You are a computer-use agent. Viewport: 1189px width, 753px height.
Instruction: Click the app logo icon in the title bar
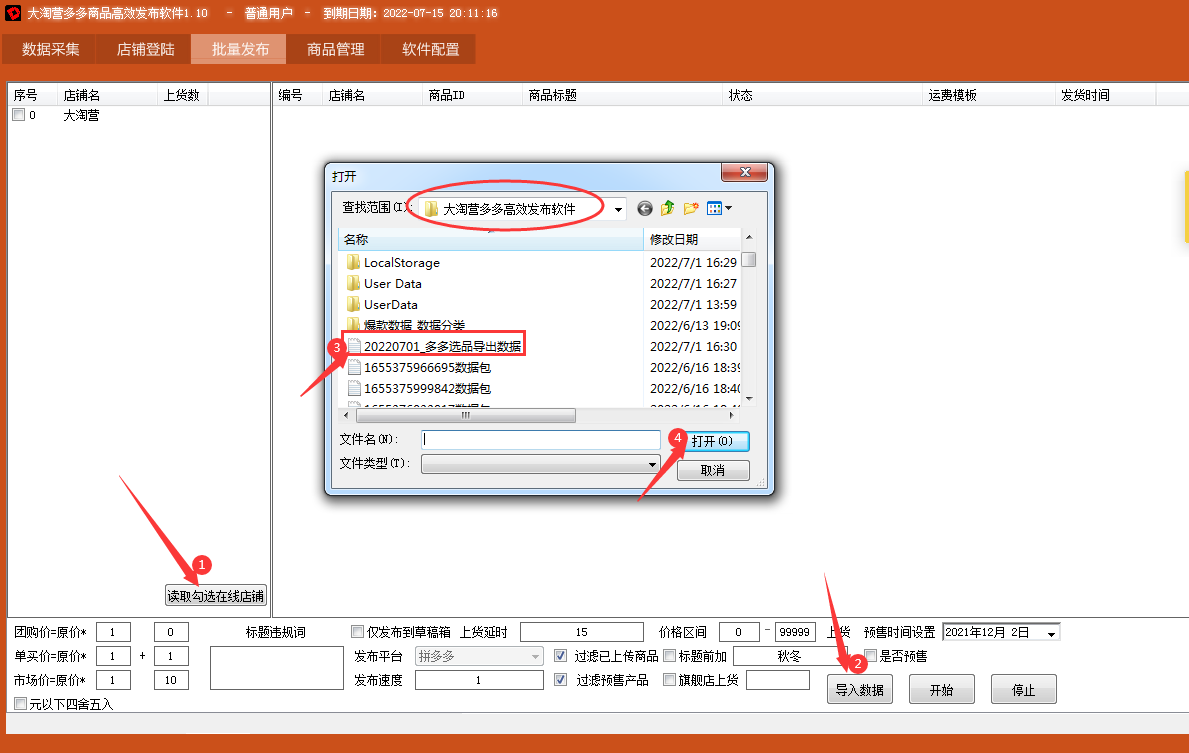(x=13, y=13)
